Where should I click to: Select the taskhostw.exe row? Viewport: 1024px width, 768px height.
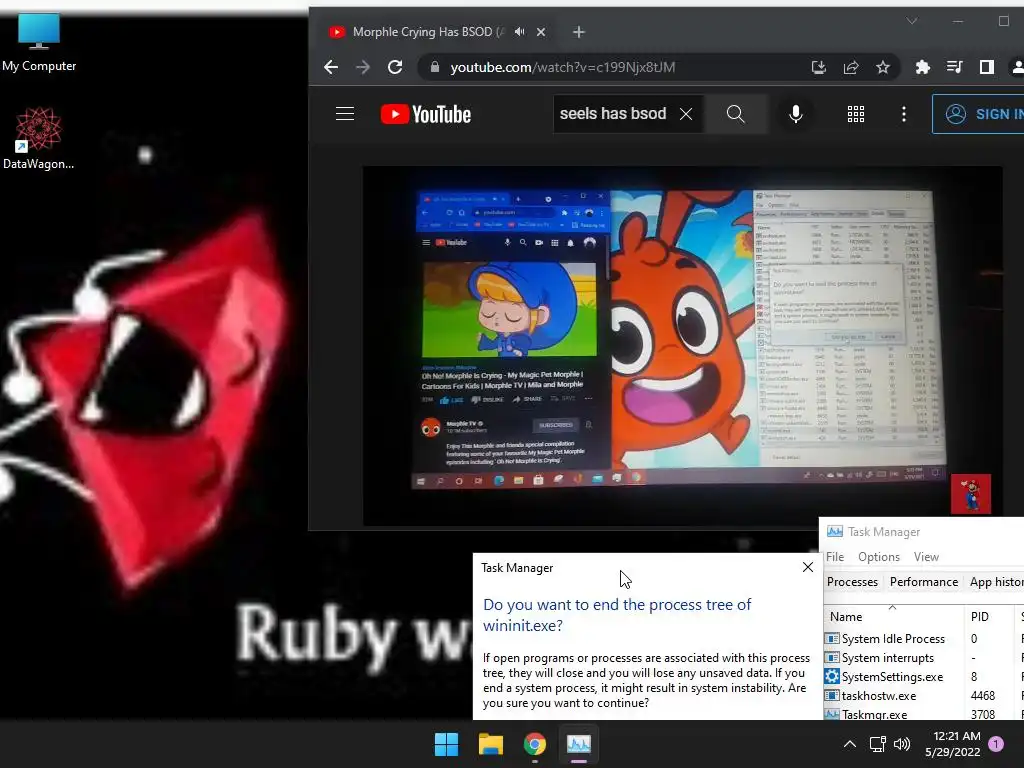923,696
